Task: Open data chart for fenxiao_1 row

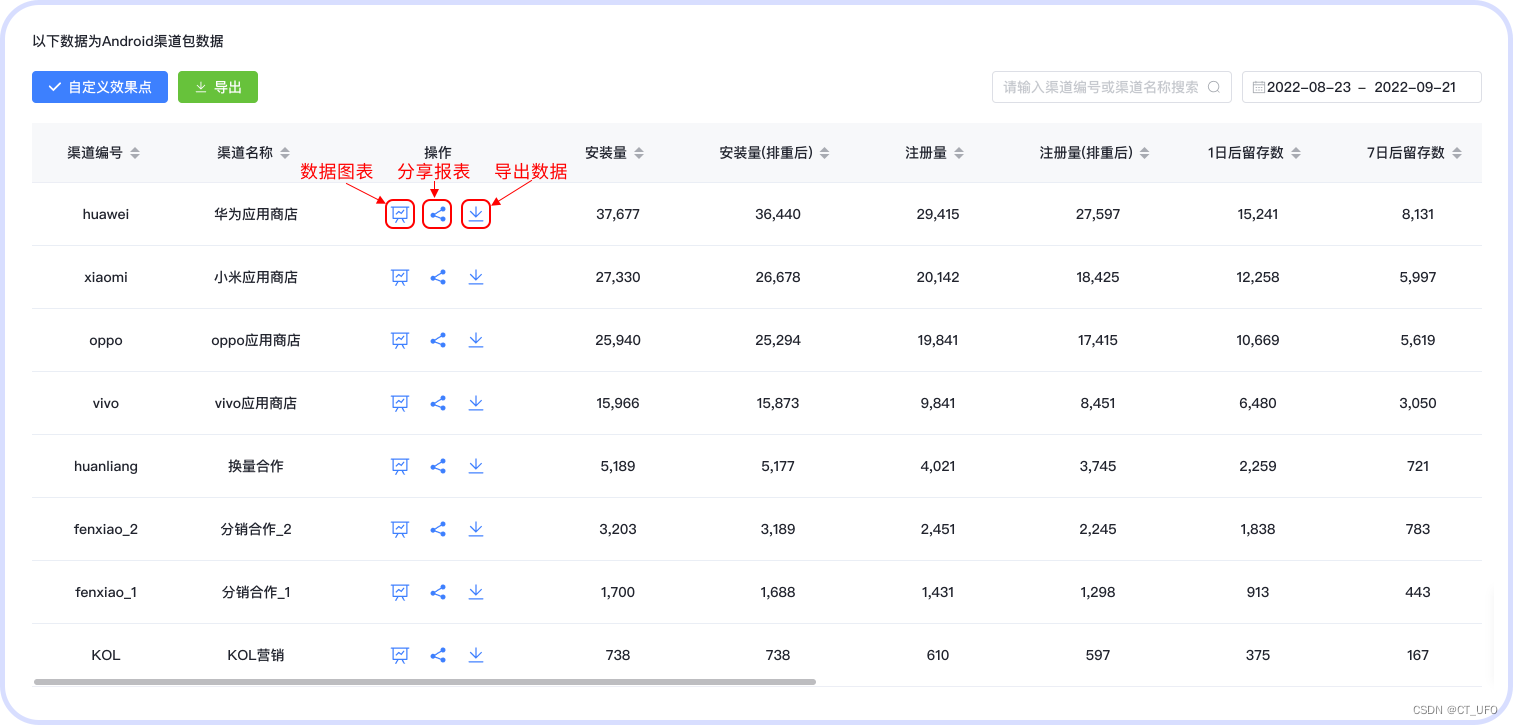Action: (400, 592)
